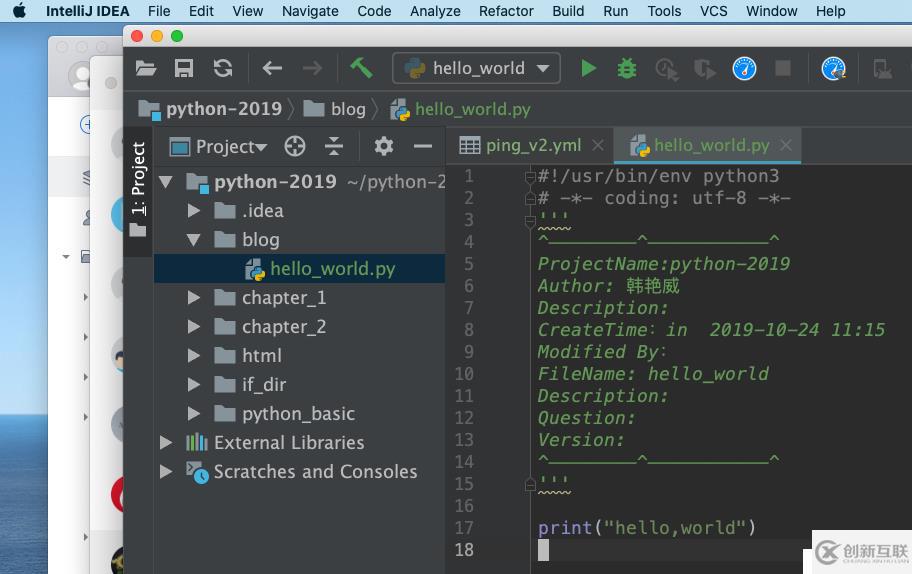The height and width of the screenshot is (574, 912).
Task: Click the second blue gauge toolbar icon
Action: tap(833, 69)
